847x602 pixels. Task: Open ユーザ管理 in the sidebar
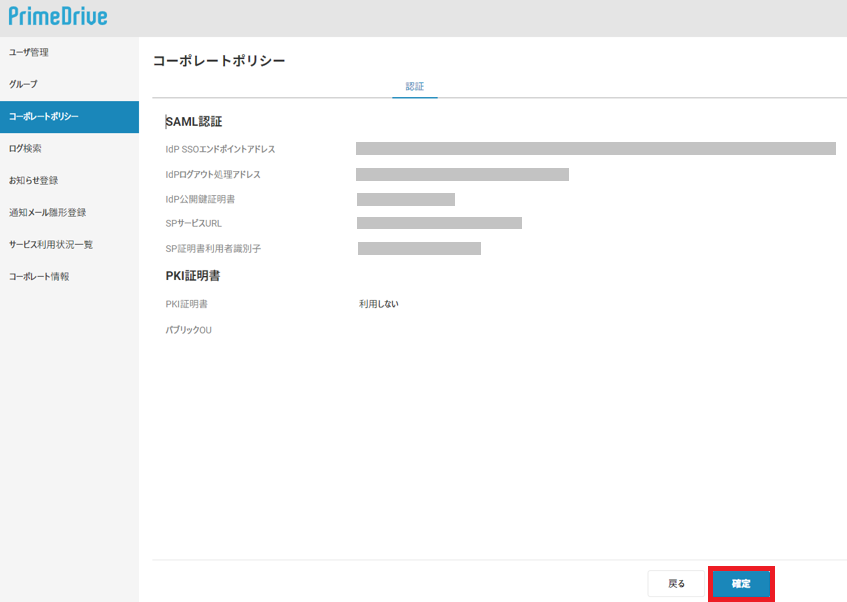pos(29,52)
